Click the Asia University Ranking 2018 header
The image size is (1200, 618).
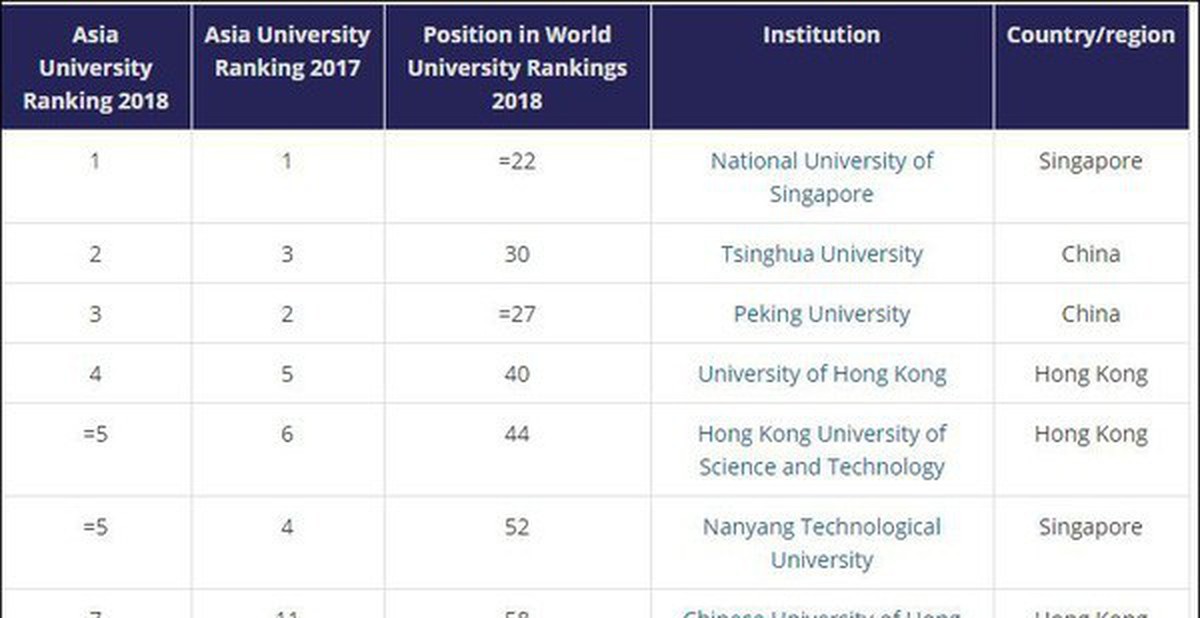[96, 67]
